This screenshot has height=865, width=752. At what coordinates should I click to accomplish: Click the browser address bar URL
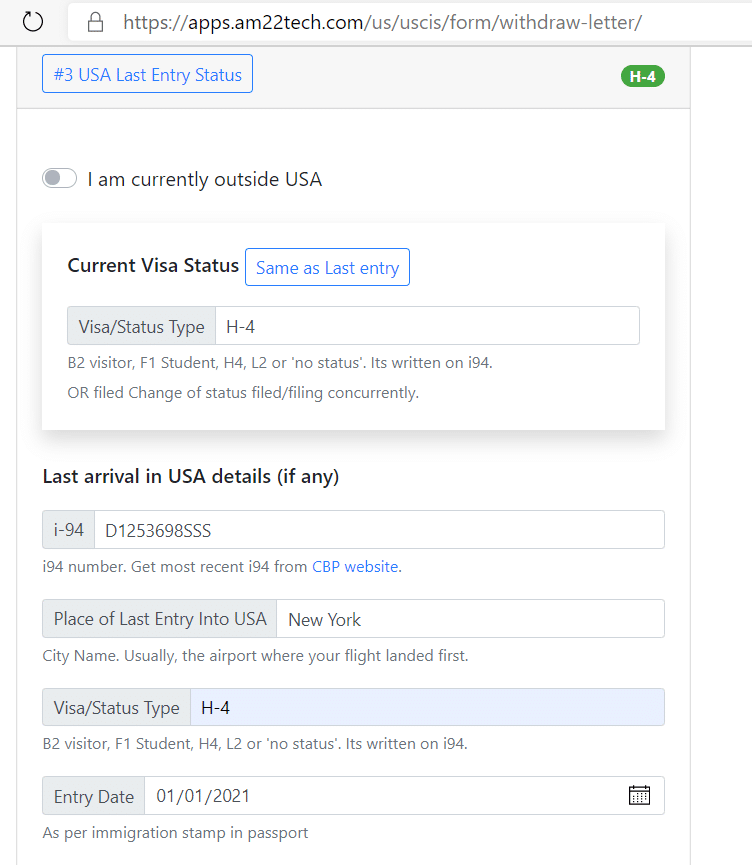coord(382,22)
